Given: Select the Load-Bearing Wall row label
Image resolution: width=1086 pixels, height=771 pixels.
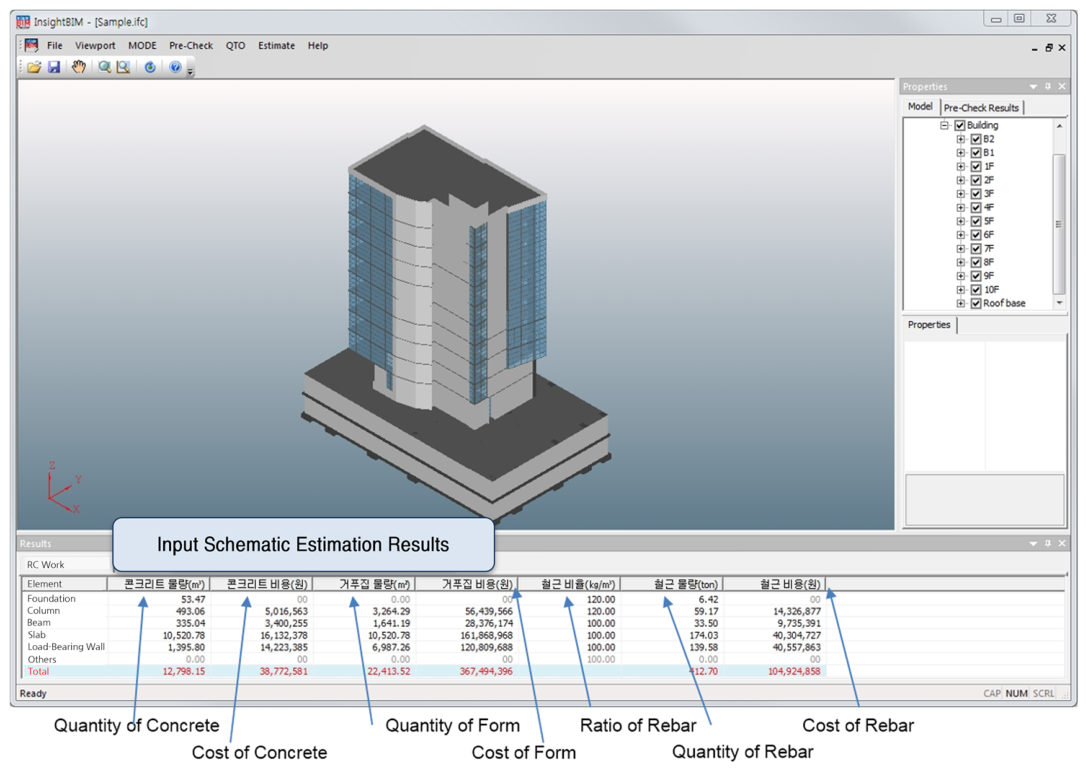Looking at the screenshot, I should [66, 647].
